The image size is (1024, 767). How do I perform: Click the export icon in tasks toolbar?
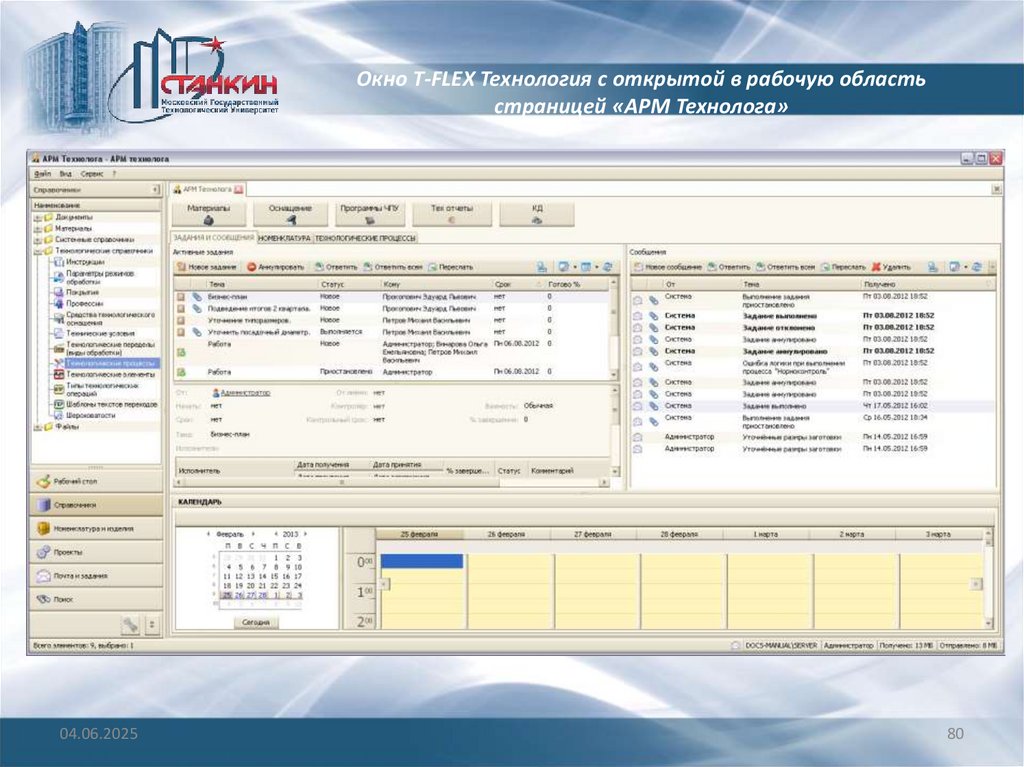tap(542, 267)
